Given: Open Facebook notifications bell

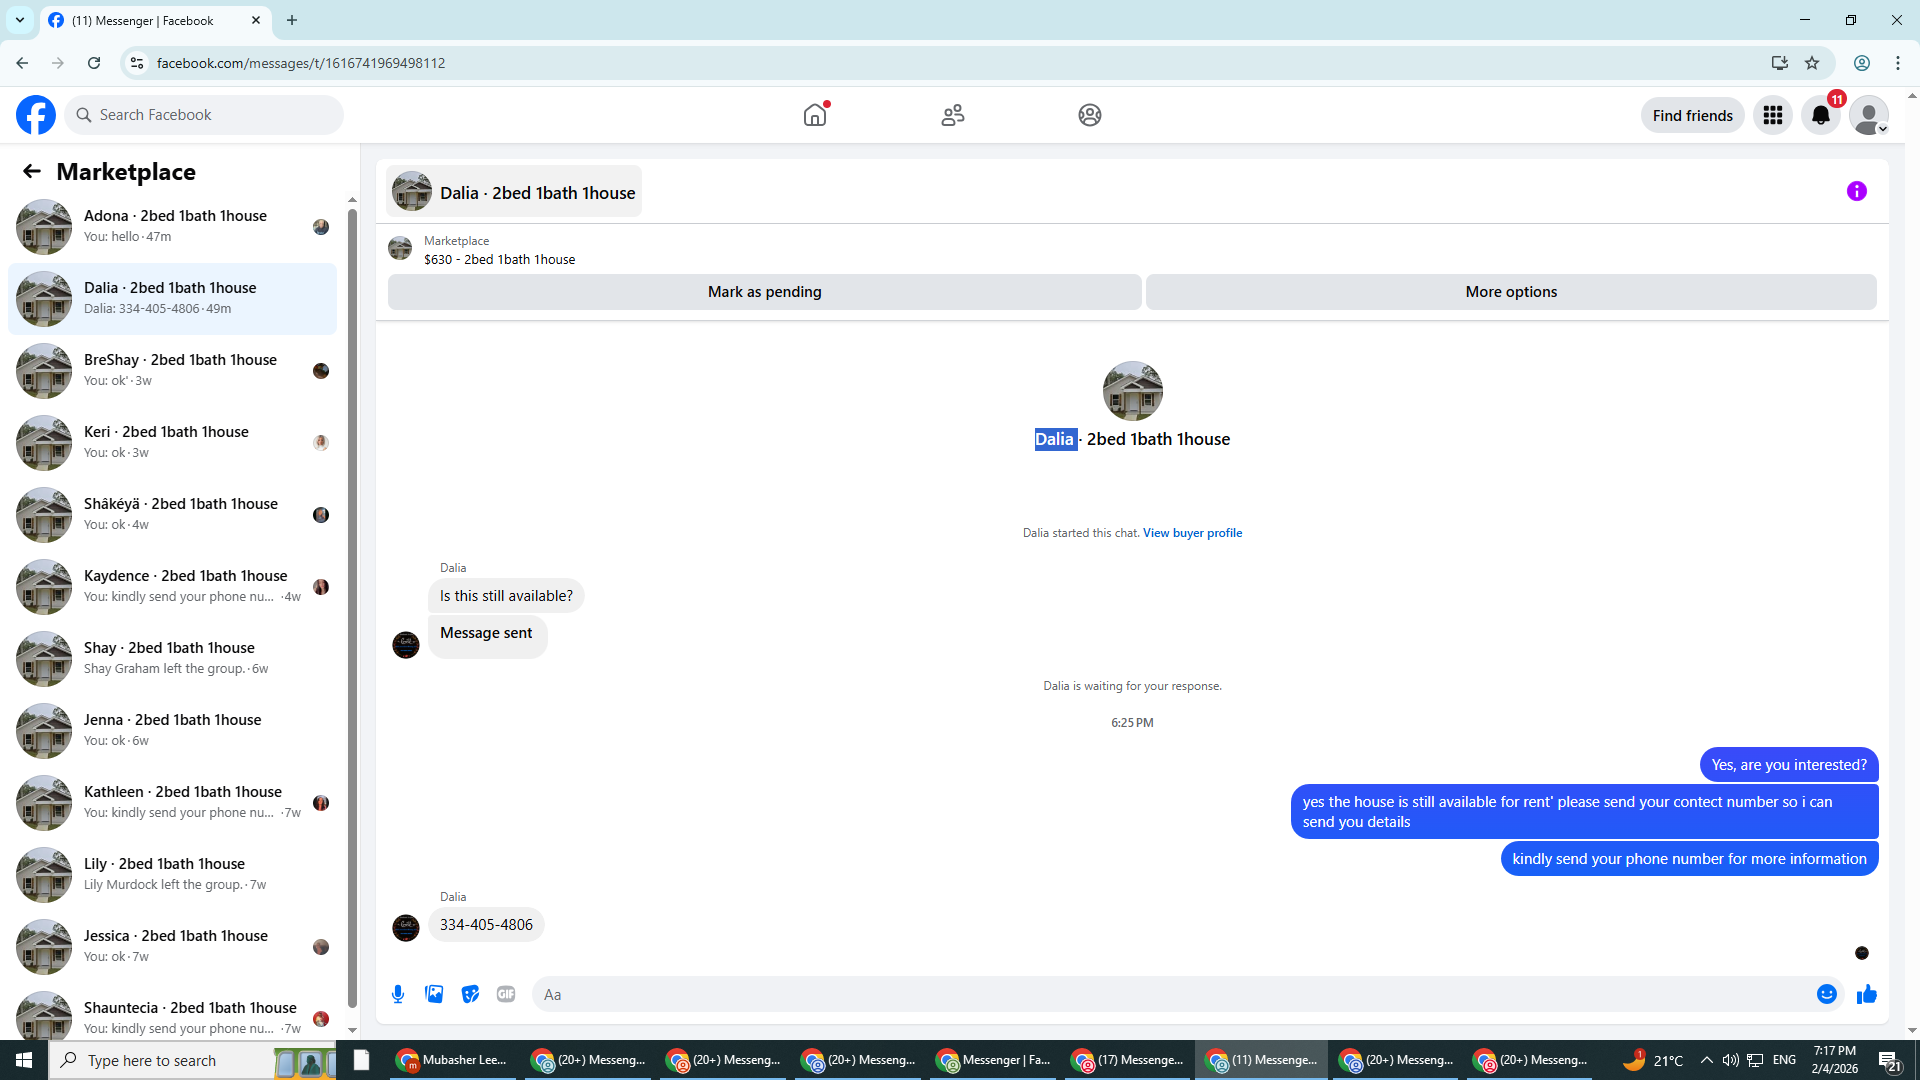Looking at the screenshot, I should [1820, 115].
